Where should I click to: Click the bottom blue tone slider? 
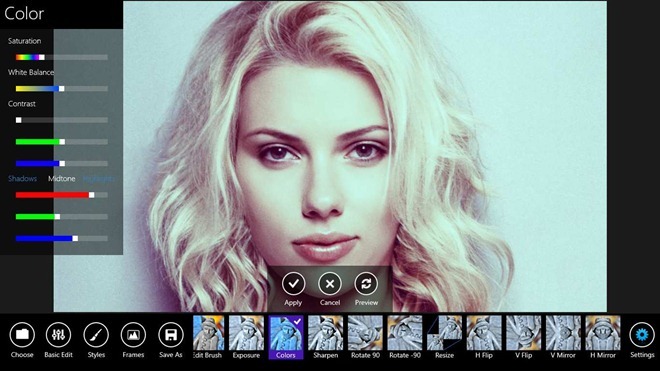pos(61,238)
